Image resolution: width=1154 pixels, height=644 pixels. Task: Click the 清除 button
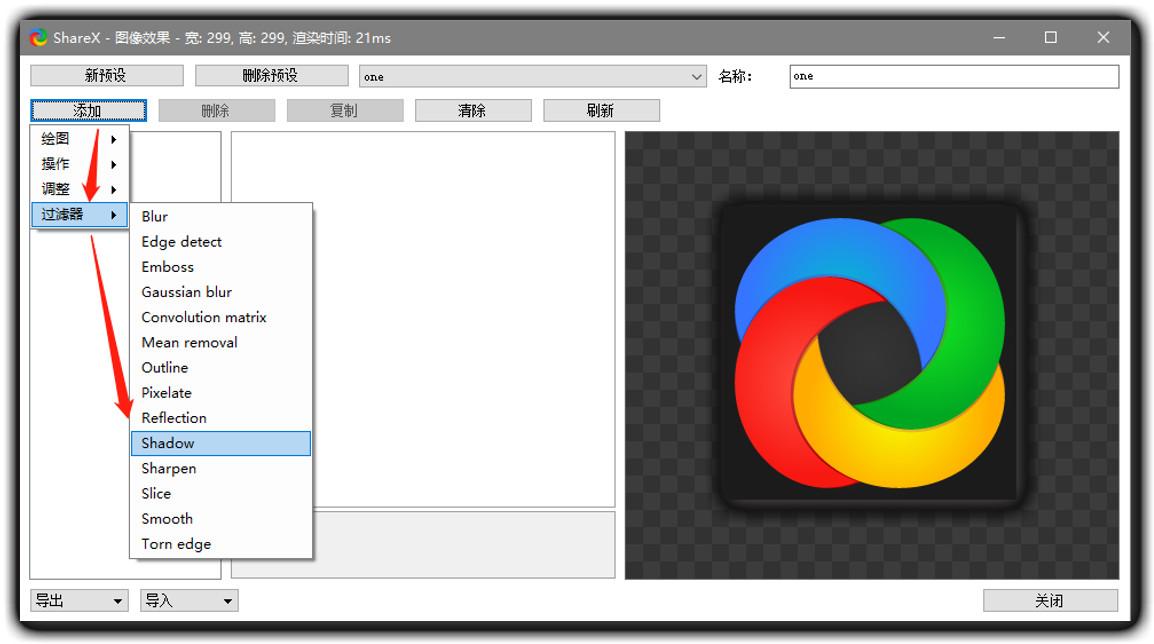[472, 110]
